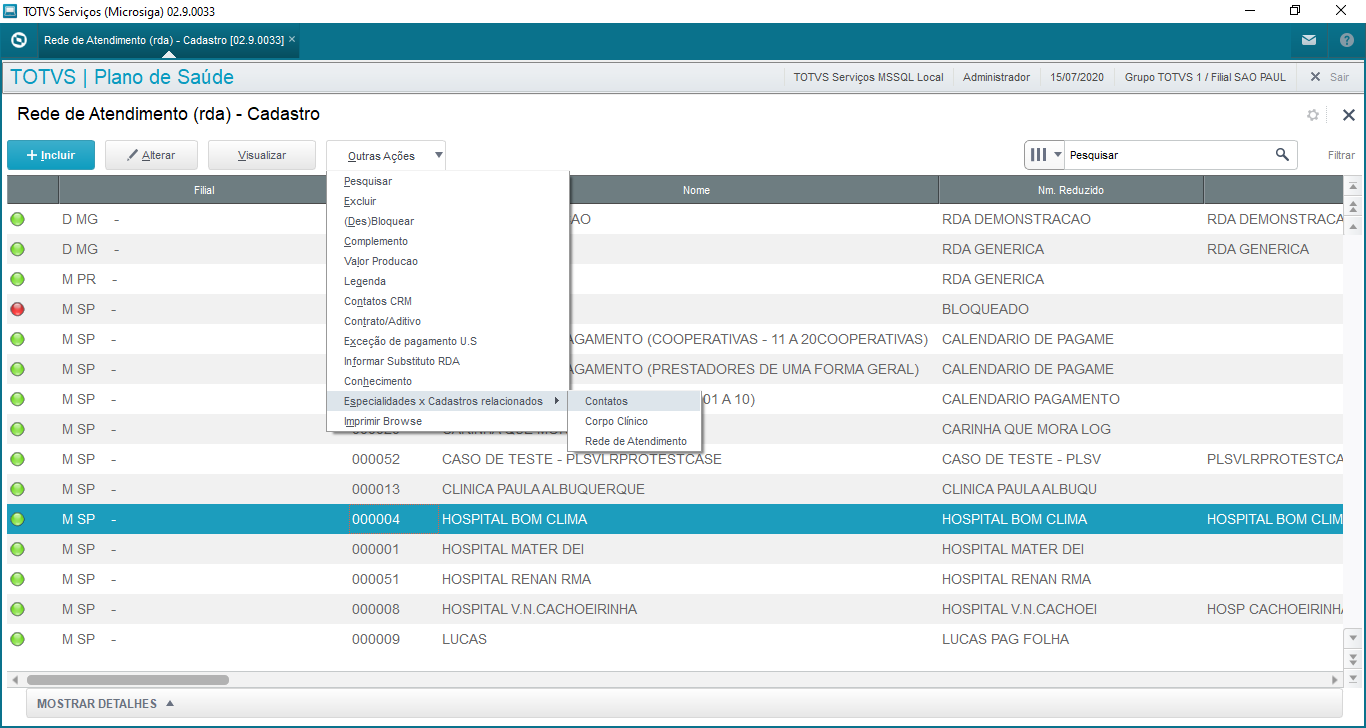Viewport: 1366px width, 728px height.
Task: Click green status icon of HOSPITAL V.N.CACHOEIRINHA row
Action: tap(18, 609)
